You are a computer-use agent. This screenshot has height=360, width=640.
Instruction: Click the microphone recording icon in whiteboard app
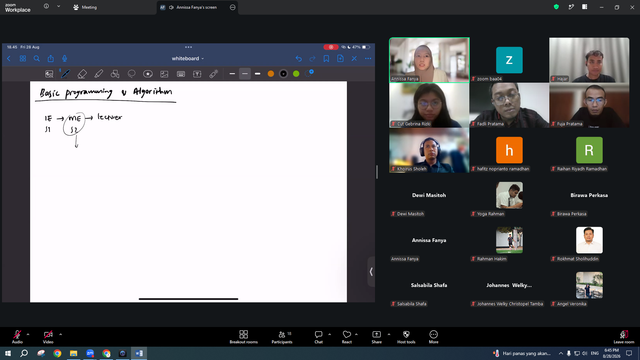click(64, 59)
